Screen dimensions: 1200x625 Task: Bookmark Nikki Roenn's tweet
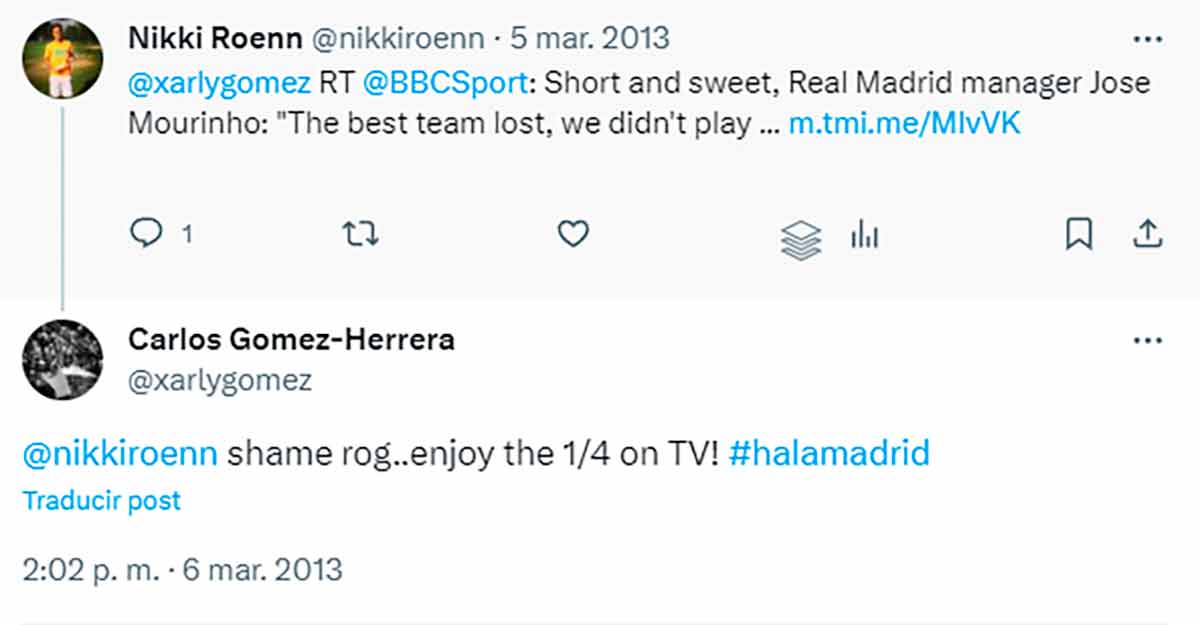pos(1078,235)
